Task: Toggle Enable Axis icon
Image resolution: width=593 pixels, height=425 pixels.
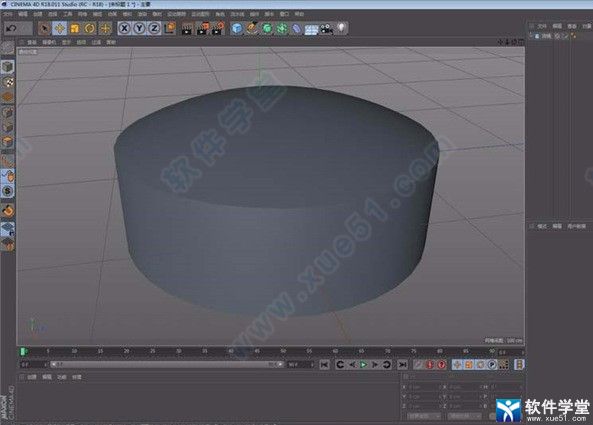Action: pos(8,161)
